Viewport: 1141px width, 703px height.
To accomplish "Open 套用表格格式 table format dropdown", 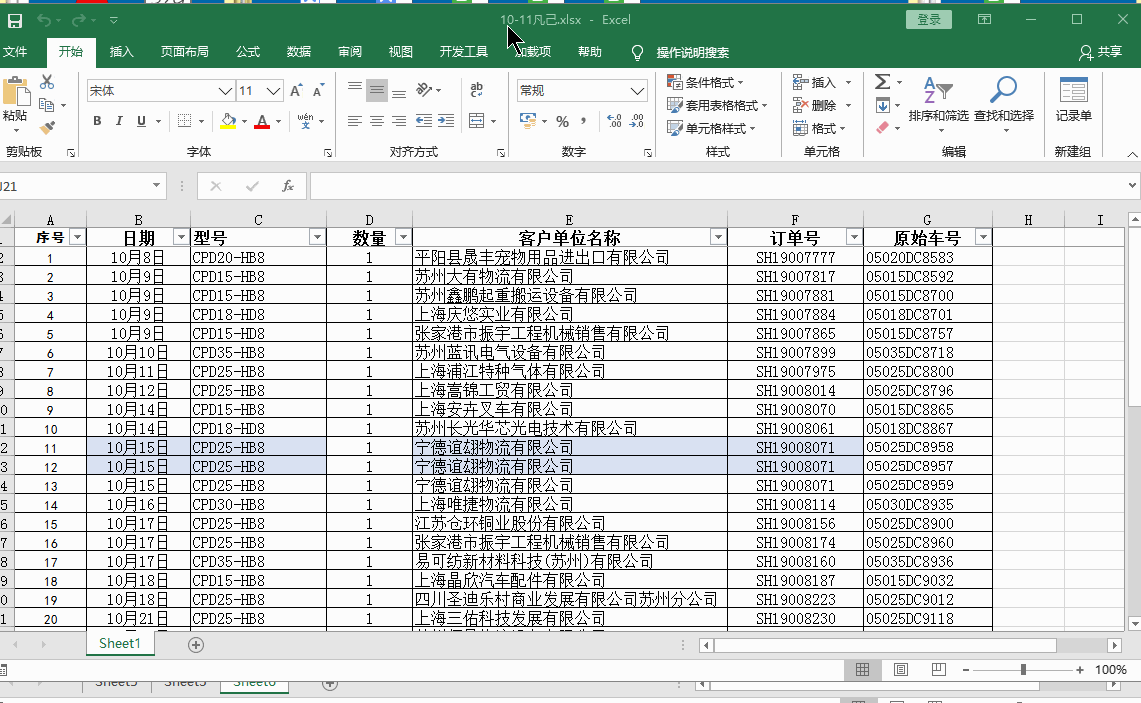I will point(717,106).
